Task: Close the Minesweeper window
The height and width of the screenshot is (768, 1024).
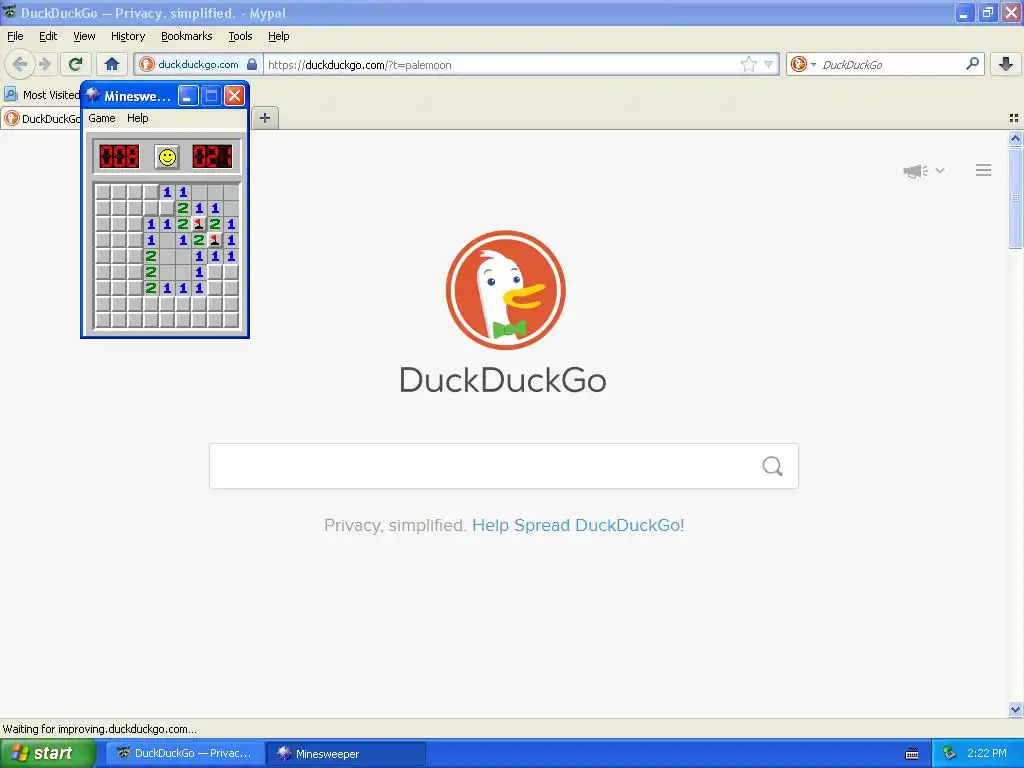Action: pyautogui.click(x=234, y=96)
